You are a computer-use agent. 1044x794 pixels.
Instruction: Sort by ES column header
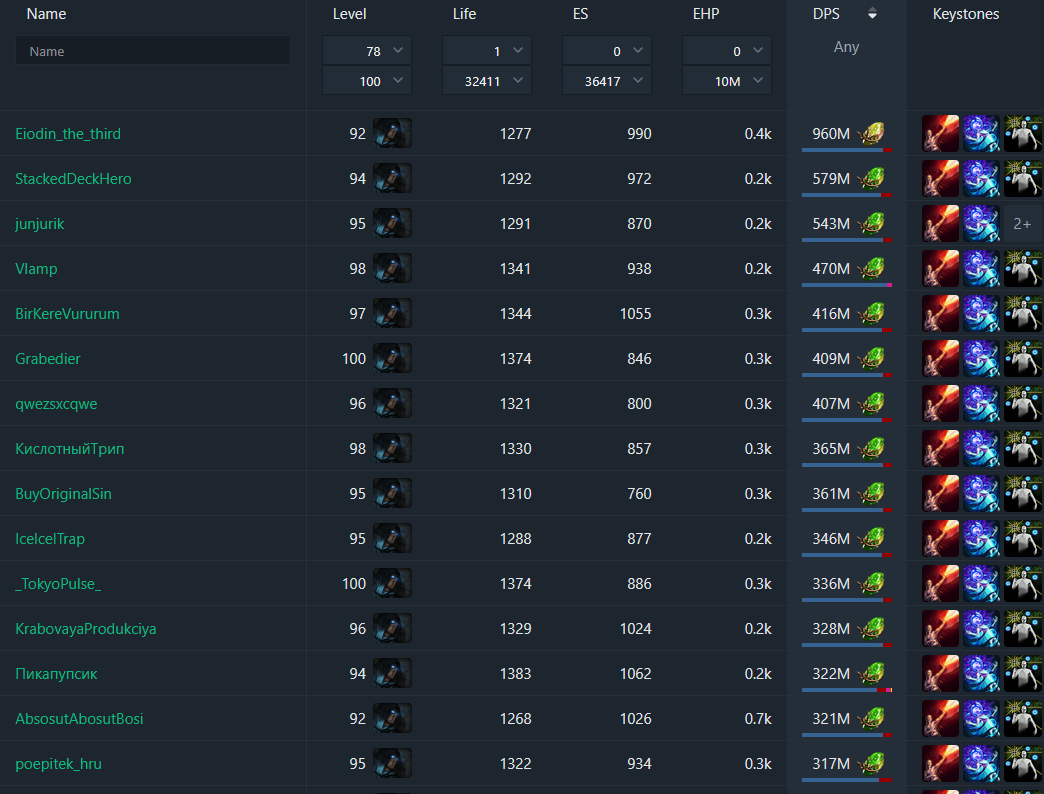581,14
